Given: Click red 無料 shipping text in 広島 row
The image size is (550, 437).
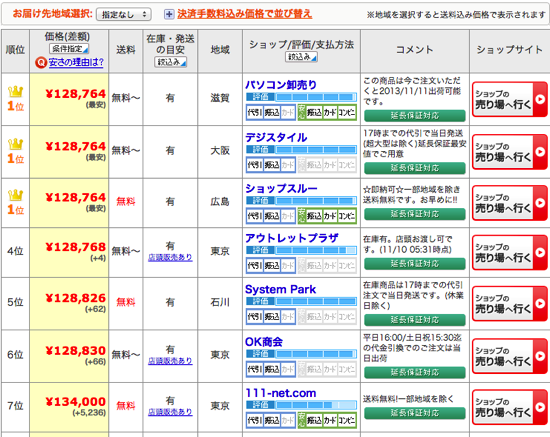Looking at the screenshot, I should pyautogui.click(x=126, y=201).
